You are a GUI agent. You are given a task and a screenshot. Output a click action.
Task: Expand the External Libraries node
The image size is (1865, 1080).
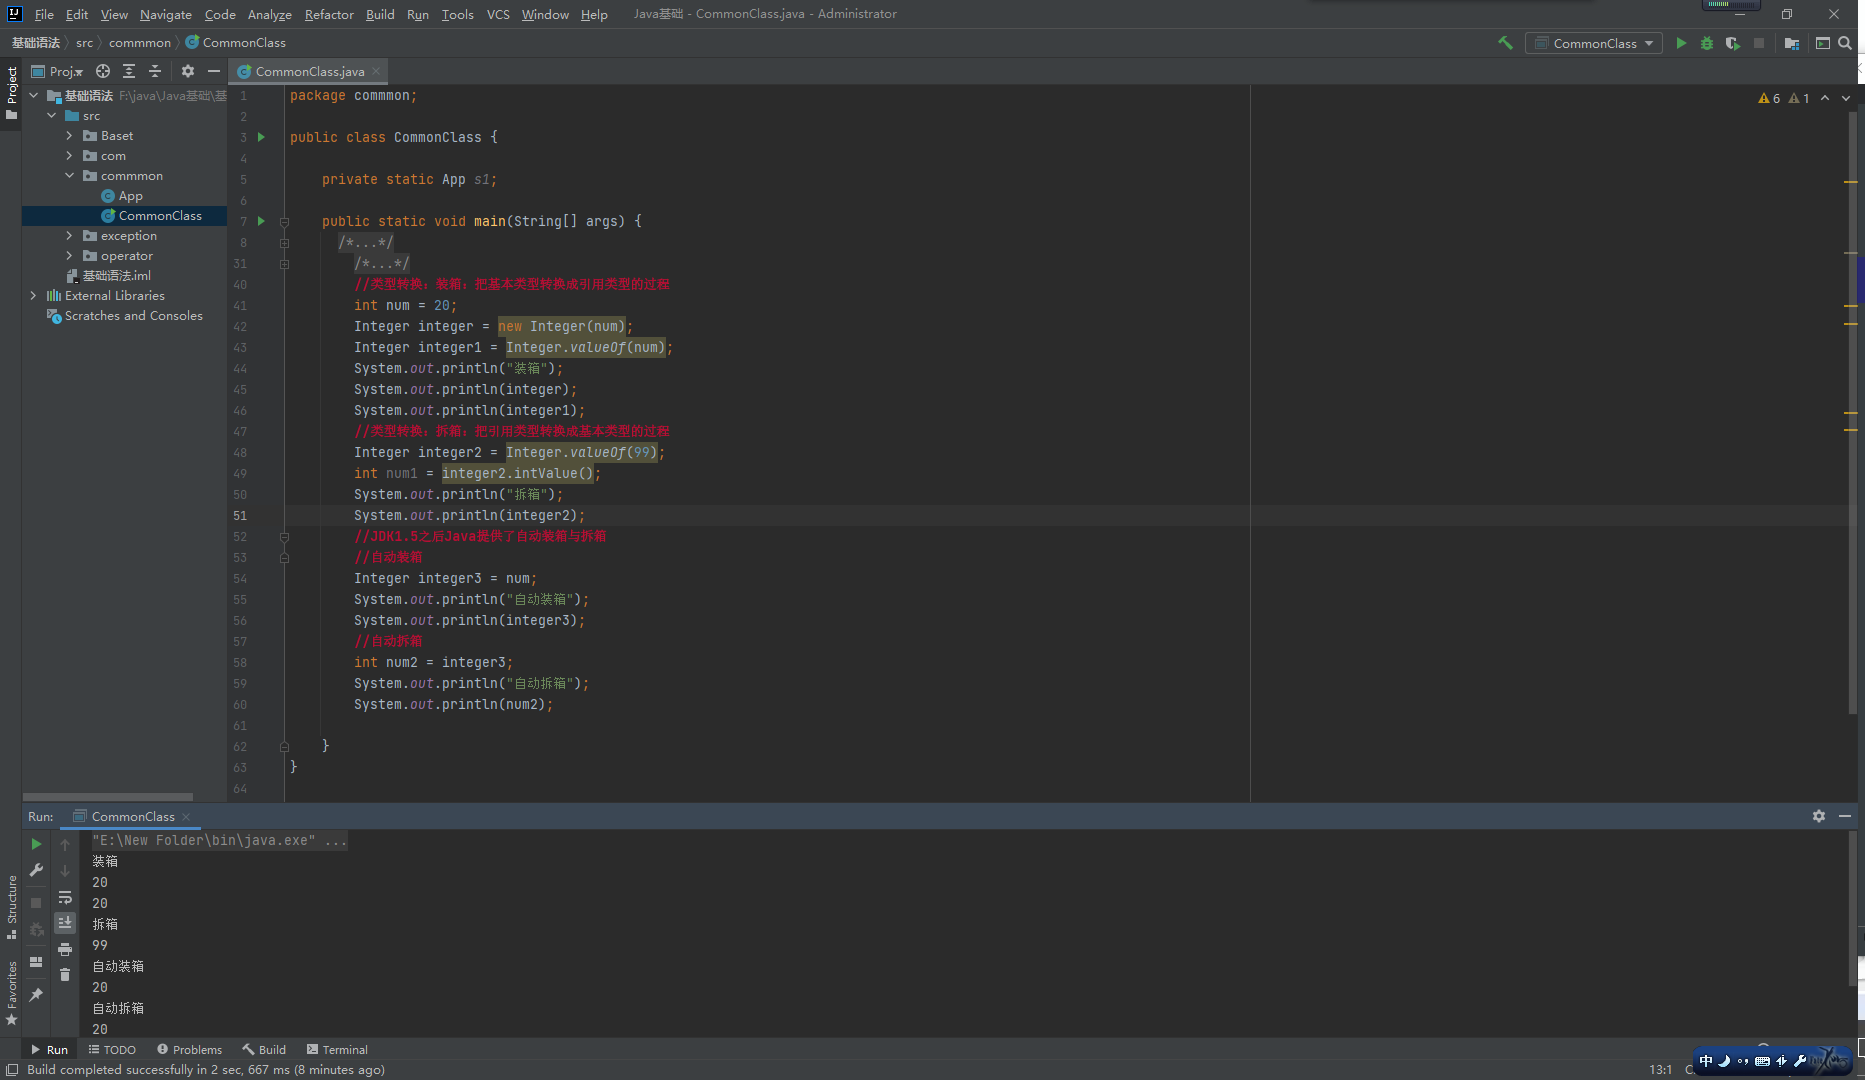point(33,296)
